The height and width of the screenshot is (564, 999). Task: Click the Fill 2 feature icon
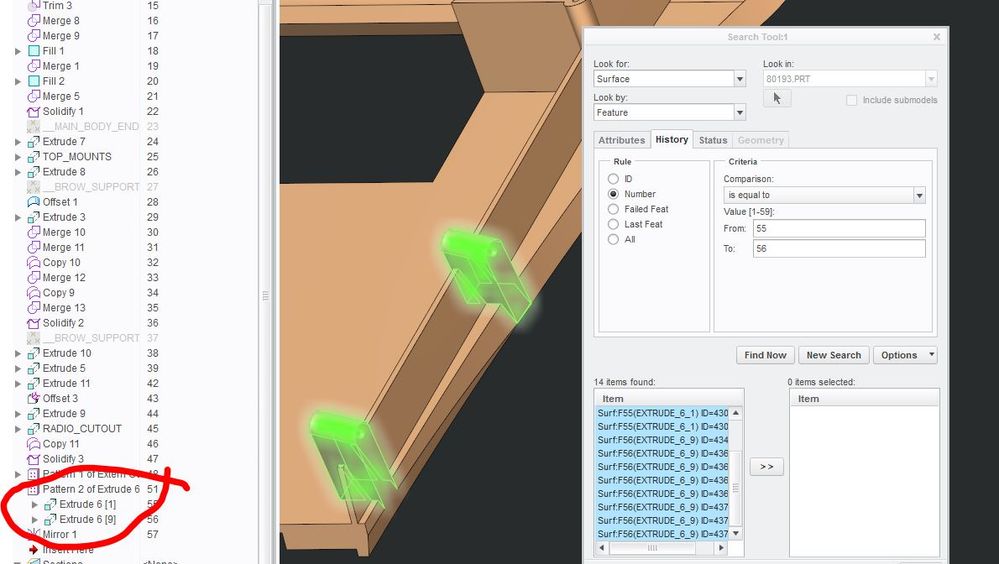34,81
